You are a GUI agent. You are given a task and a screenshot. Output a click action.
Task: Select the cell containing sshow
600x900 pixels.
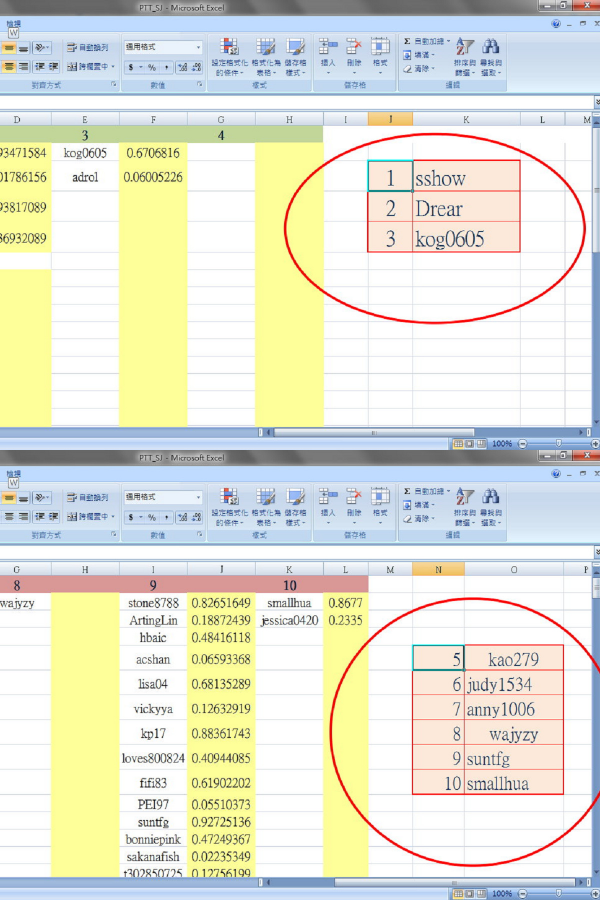466,177
